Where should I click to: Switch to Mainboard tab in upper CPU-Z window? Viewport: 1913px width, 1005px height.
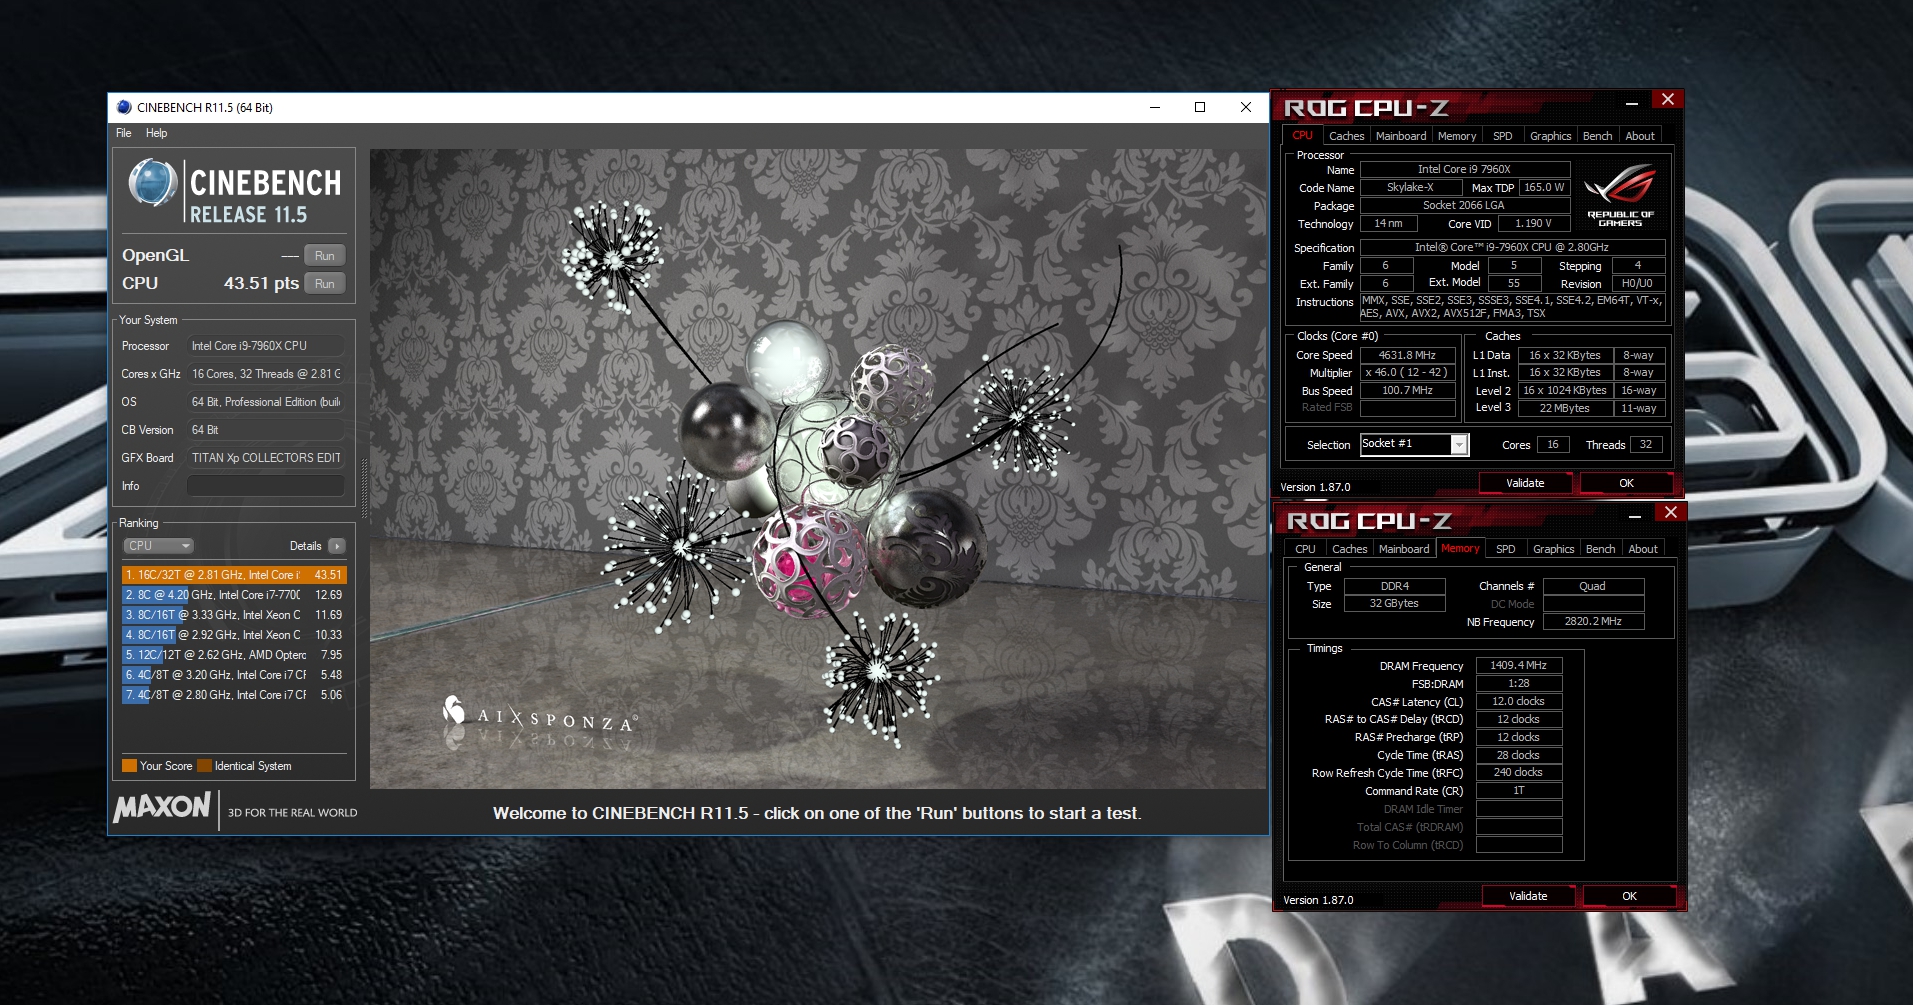1401,136
